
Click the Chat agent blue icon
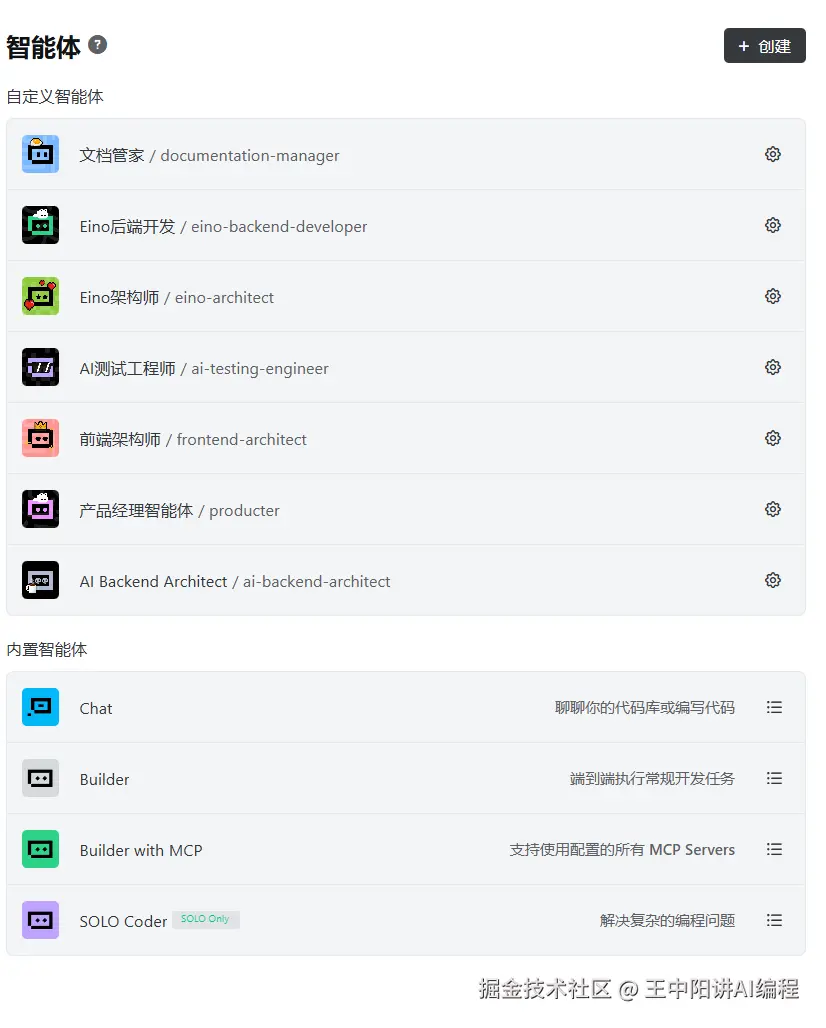[x=40, y=707]
